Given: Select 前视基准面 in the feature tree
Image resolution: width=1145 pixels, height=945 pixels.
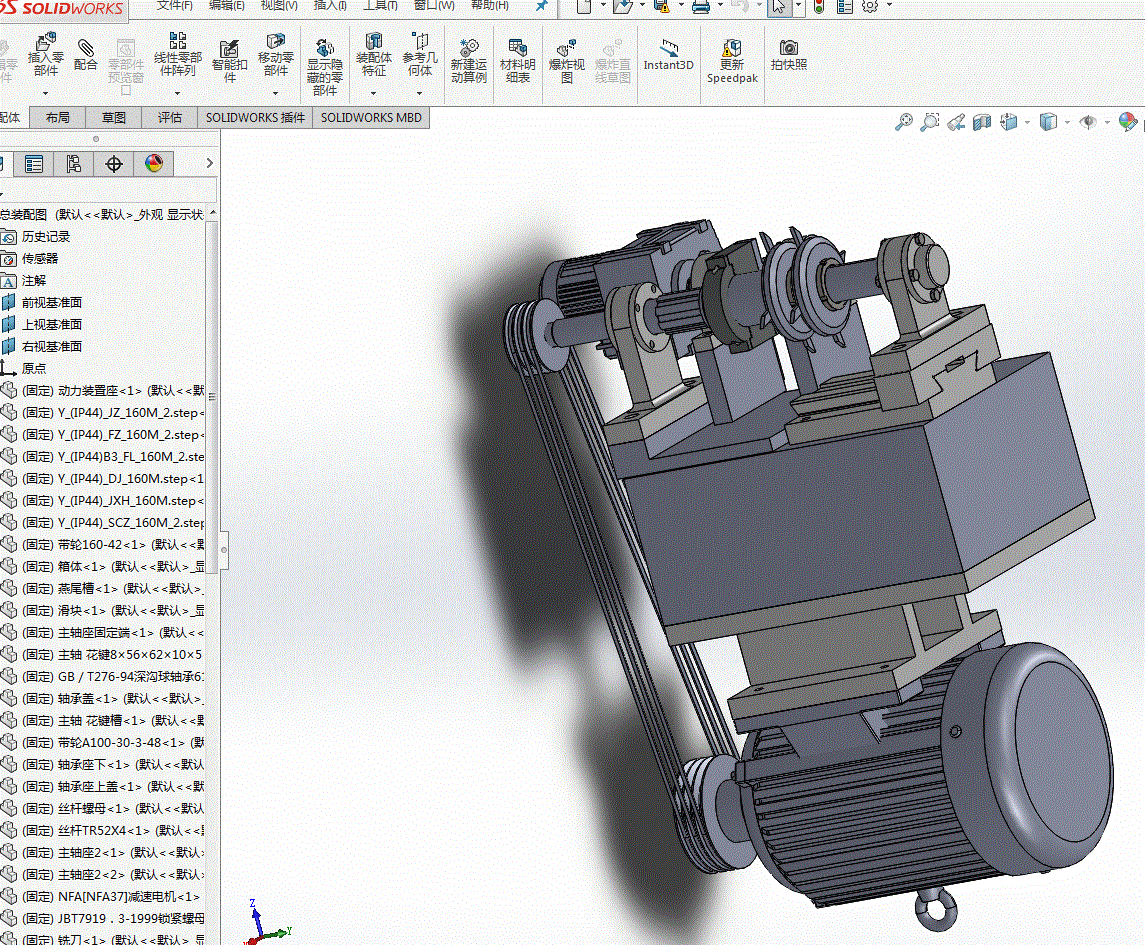Looking at the screenshot, I should click(x=51, y=302).
